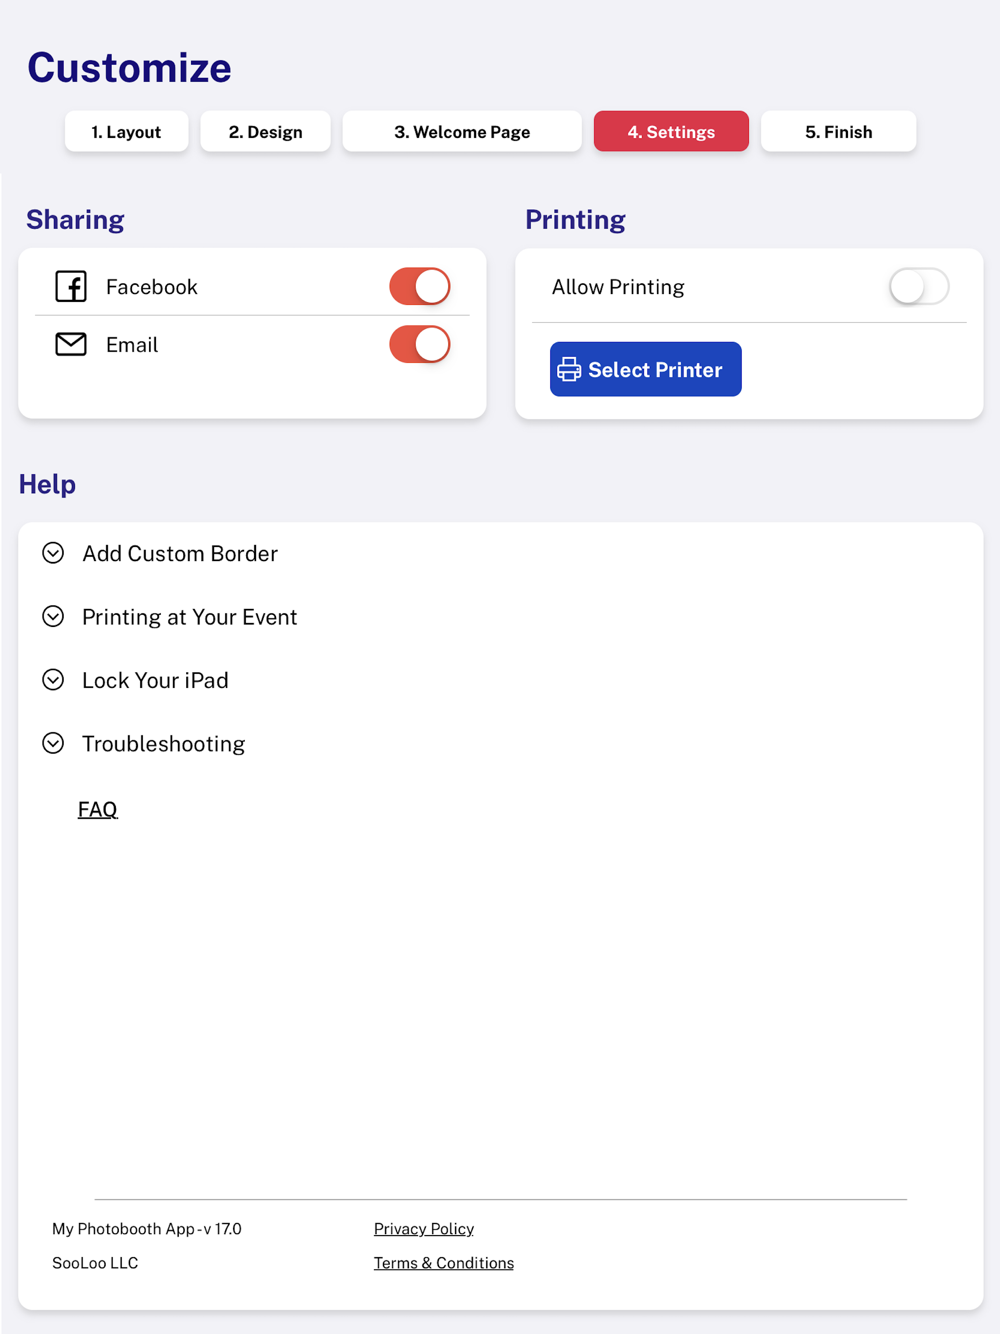The height and width of the screenshot is (1334, 1000).
Task: Click the Email envelope icon
Action: coord(71,344)
